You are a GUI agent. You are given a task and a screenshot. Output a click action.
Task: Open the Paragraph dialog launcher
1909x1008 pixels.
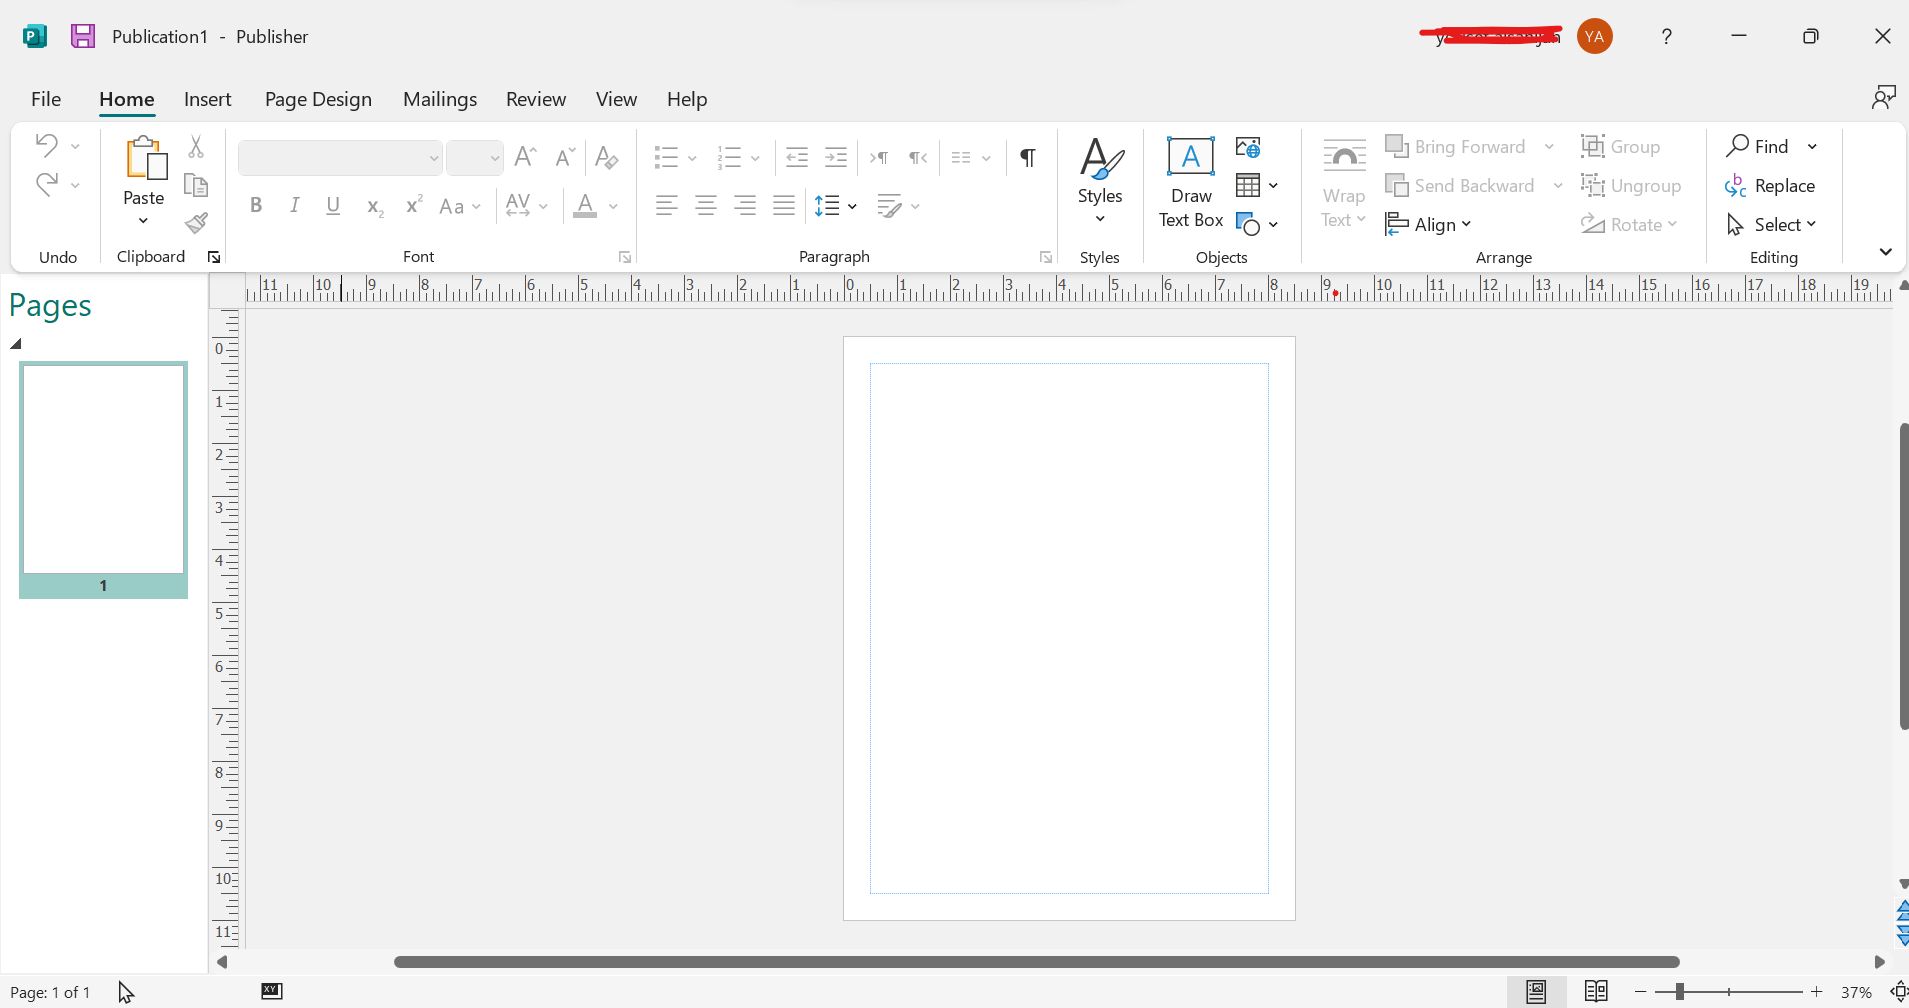1046,257
